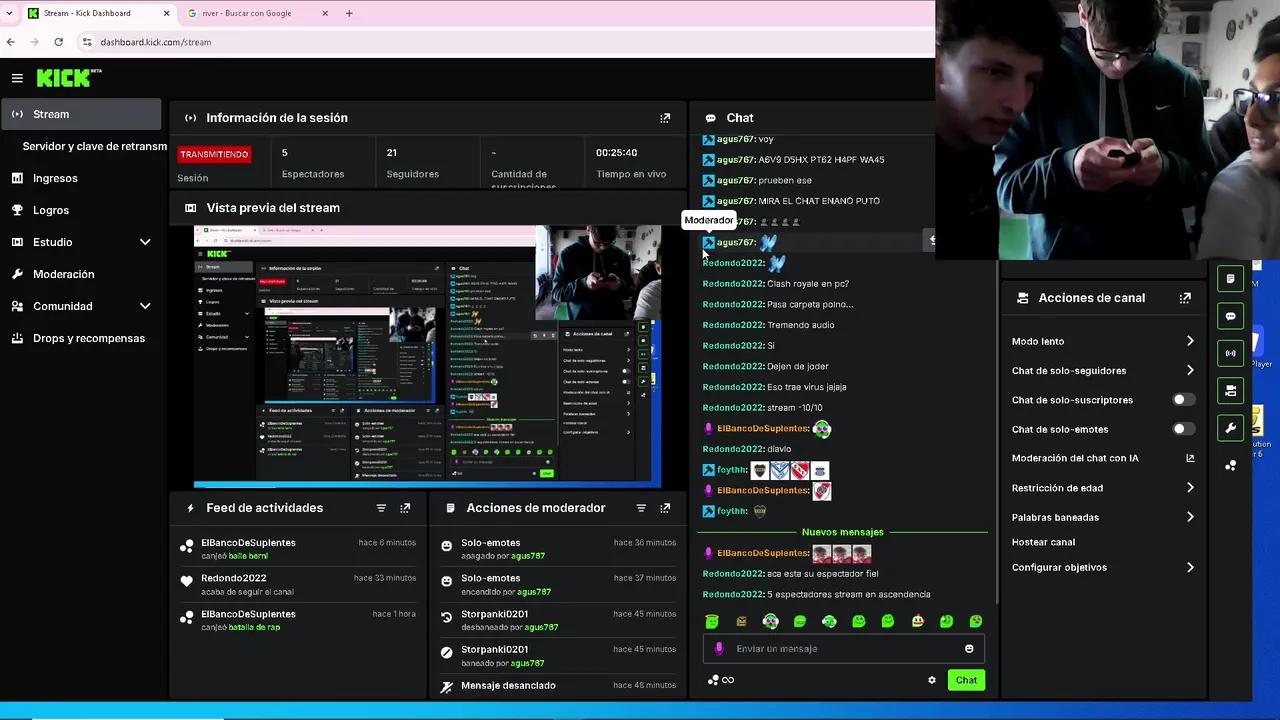Click the stream preview thumbnail
The height and width of the screenshot is (720, 1280).
pyautogui.click(x=427, y=356)
